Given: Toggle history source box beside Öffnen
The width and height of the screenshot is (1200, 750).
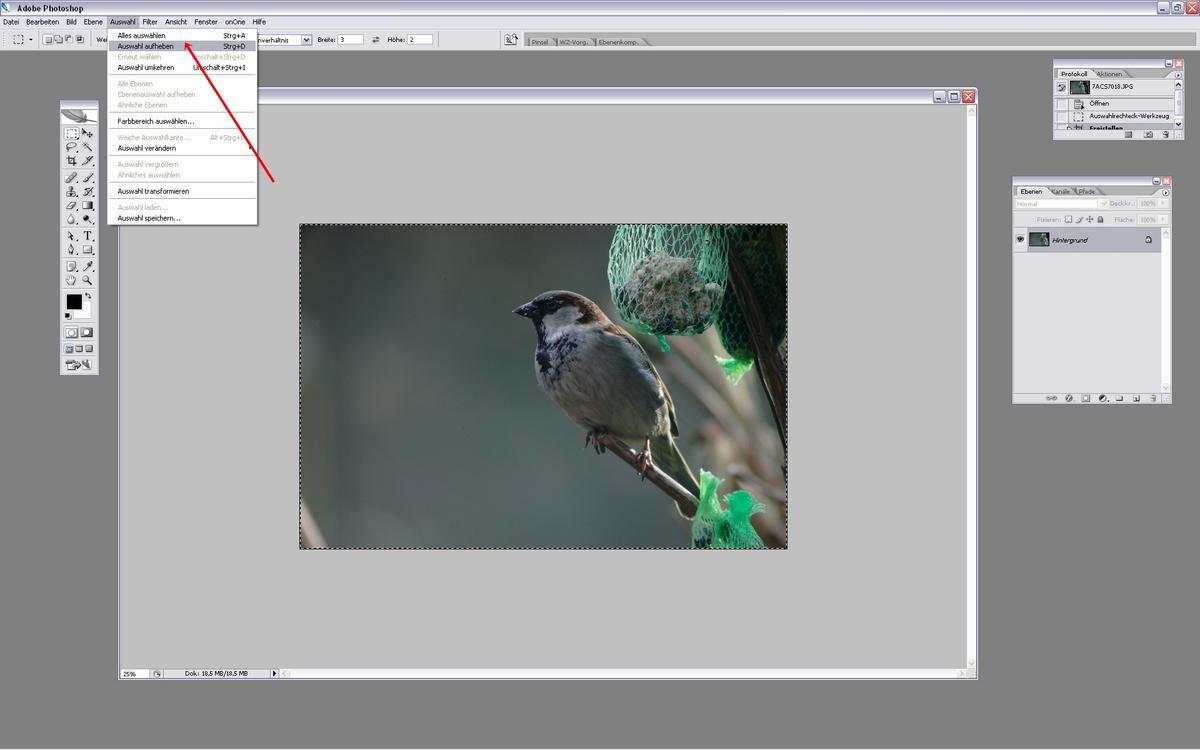Looking at the screenshot, I should (1062, 104).
